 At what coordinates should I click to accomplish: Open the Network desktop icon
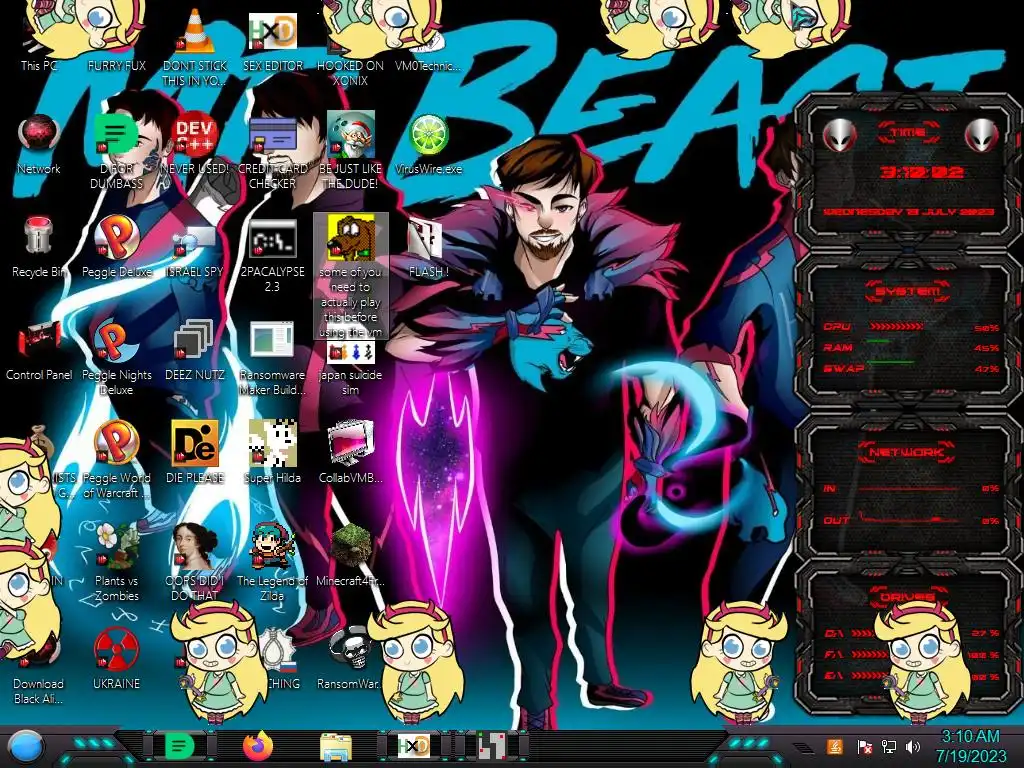[39, 135]
